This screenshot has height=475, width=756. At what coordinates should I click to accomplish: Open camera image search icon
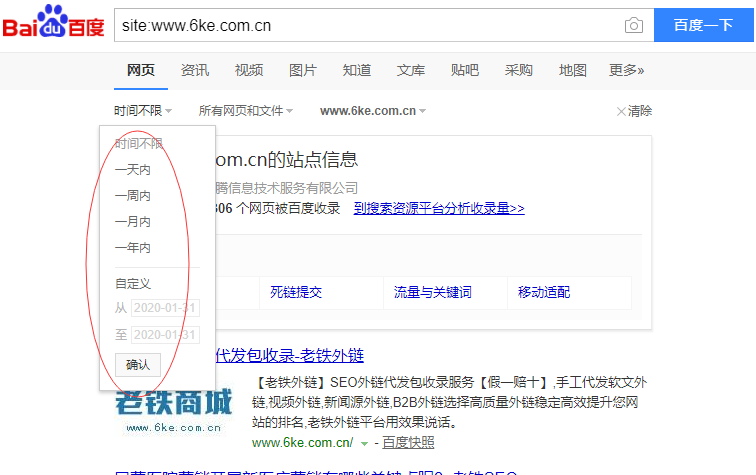[x=634, y=25]
